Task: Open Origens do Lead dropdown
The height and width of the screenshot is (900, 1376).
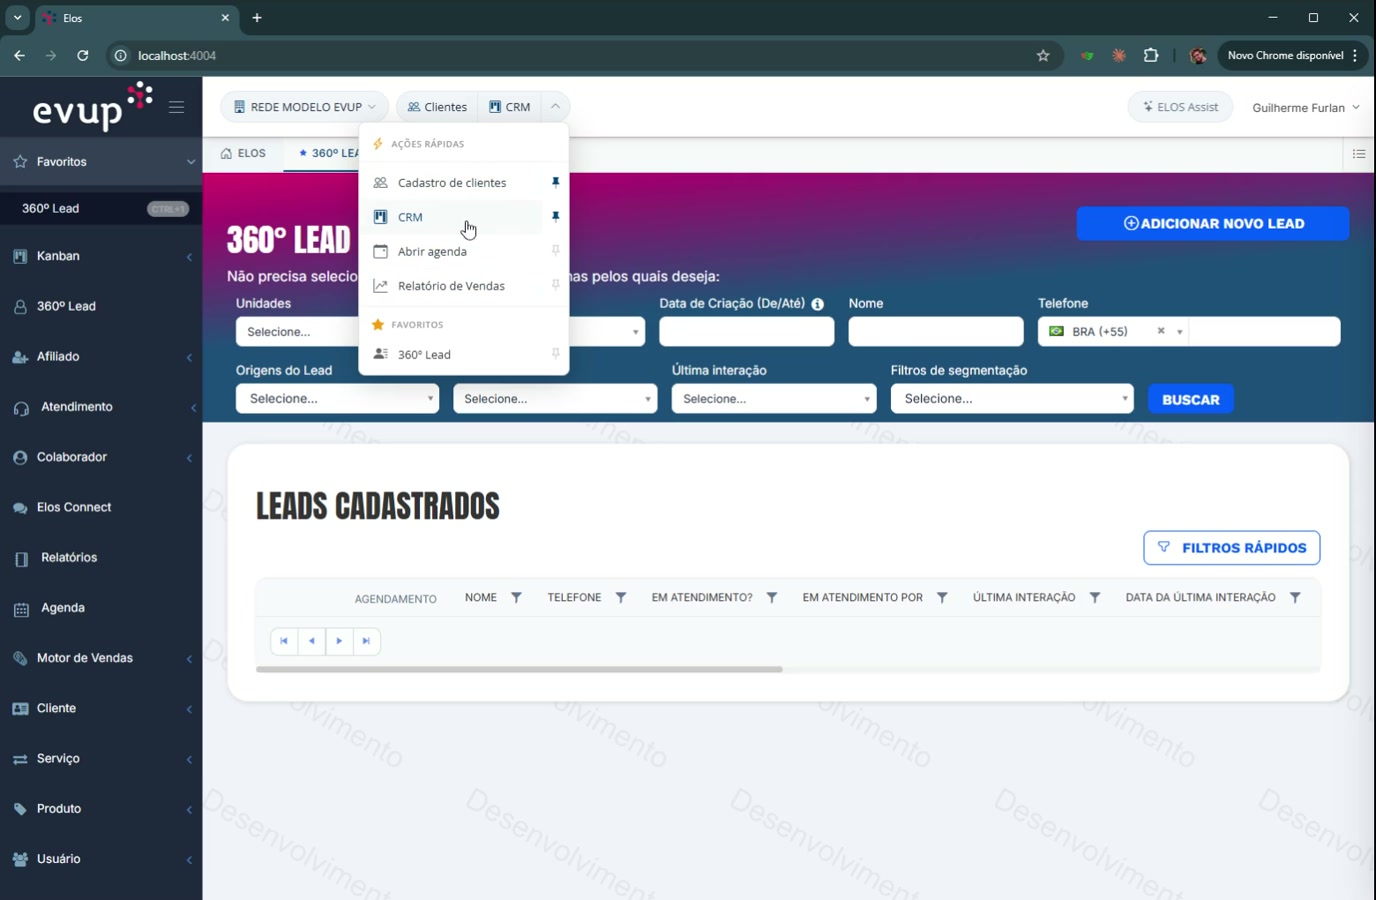Action: 337,398
